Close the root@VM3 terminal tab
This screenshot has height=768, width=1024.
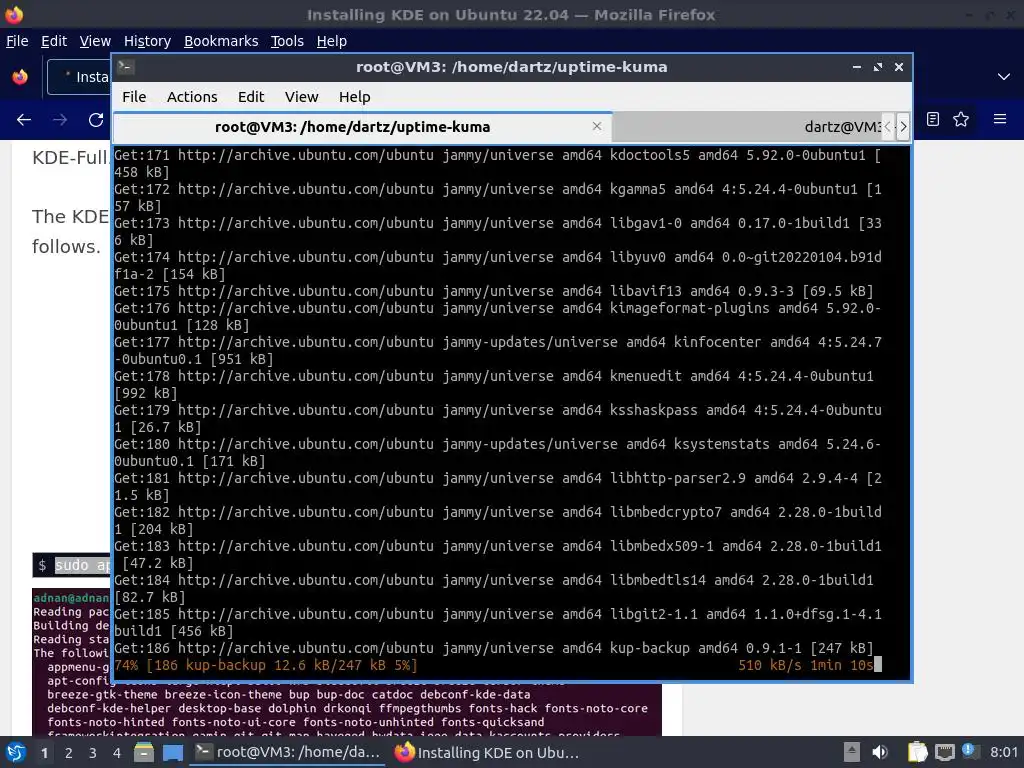click(x=596, y=126)
